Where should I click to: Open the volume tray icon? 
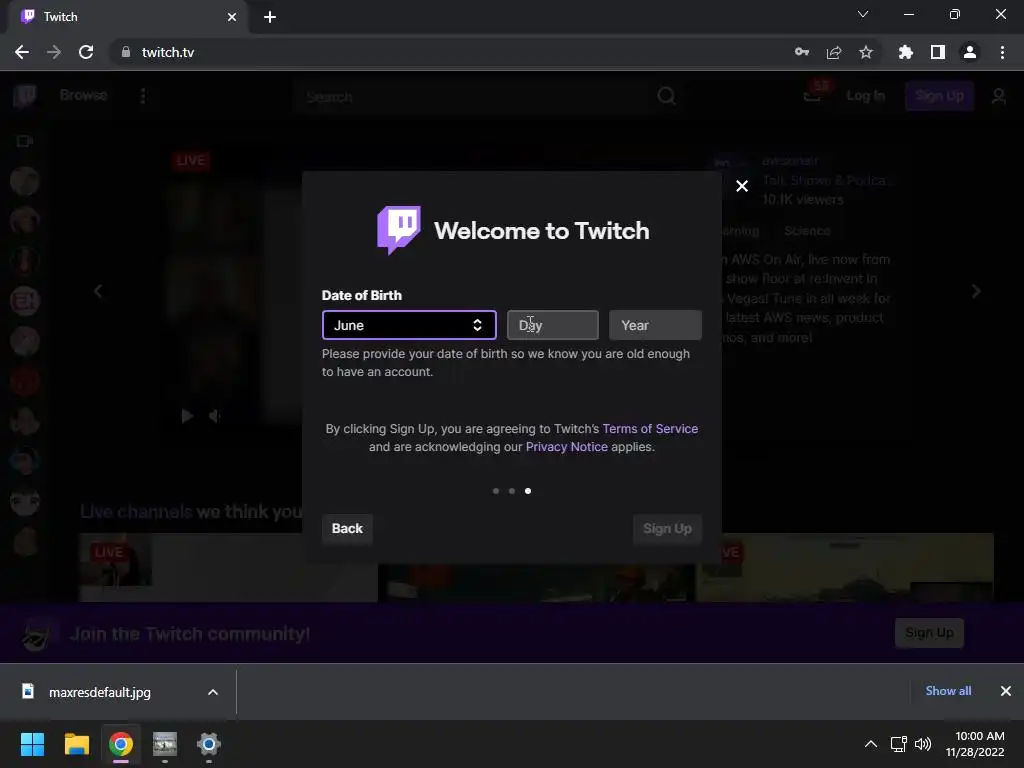coord(923,744)
